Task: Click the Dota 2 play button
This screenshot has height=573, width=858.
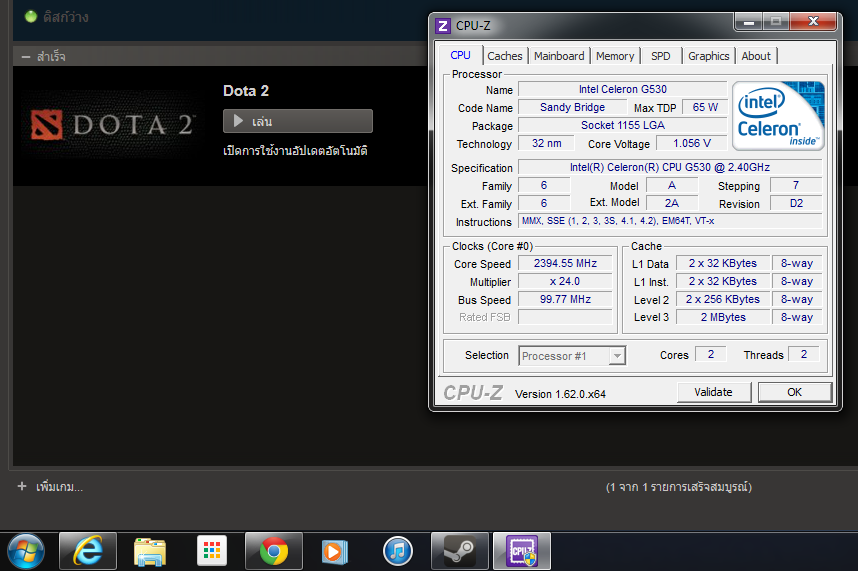Action: pos(298,121)
